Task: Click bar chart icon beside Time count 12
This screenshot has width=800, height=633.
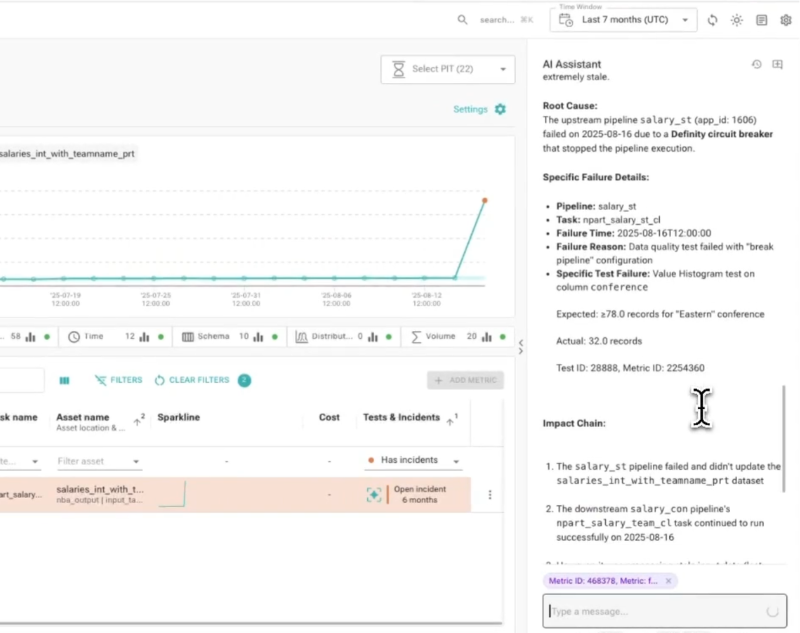Action: (144, 337)
